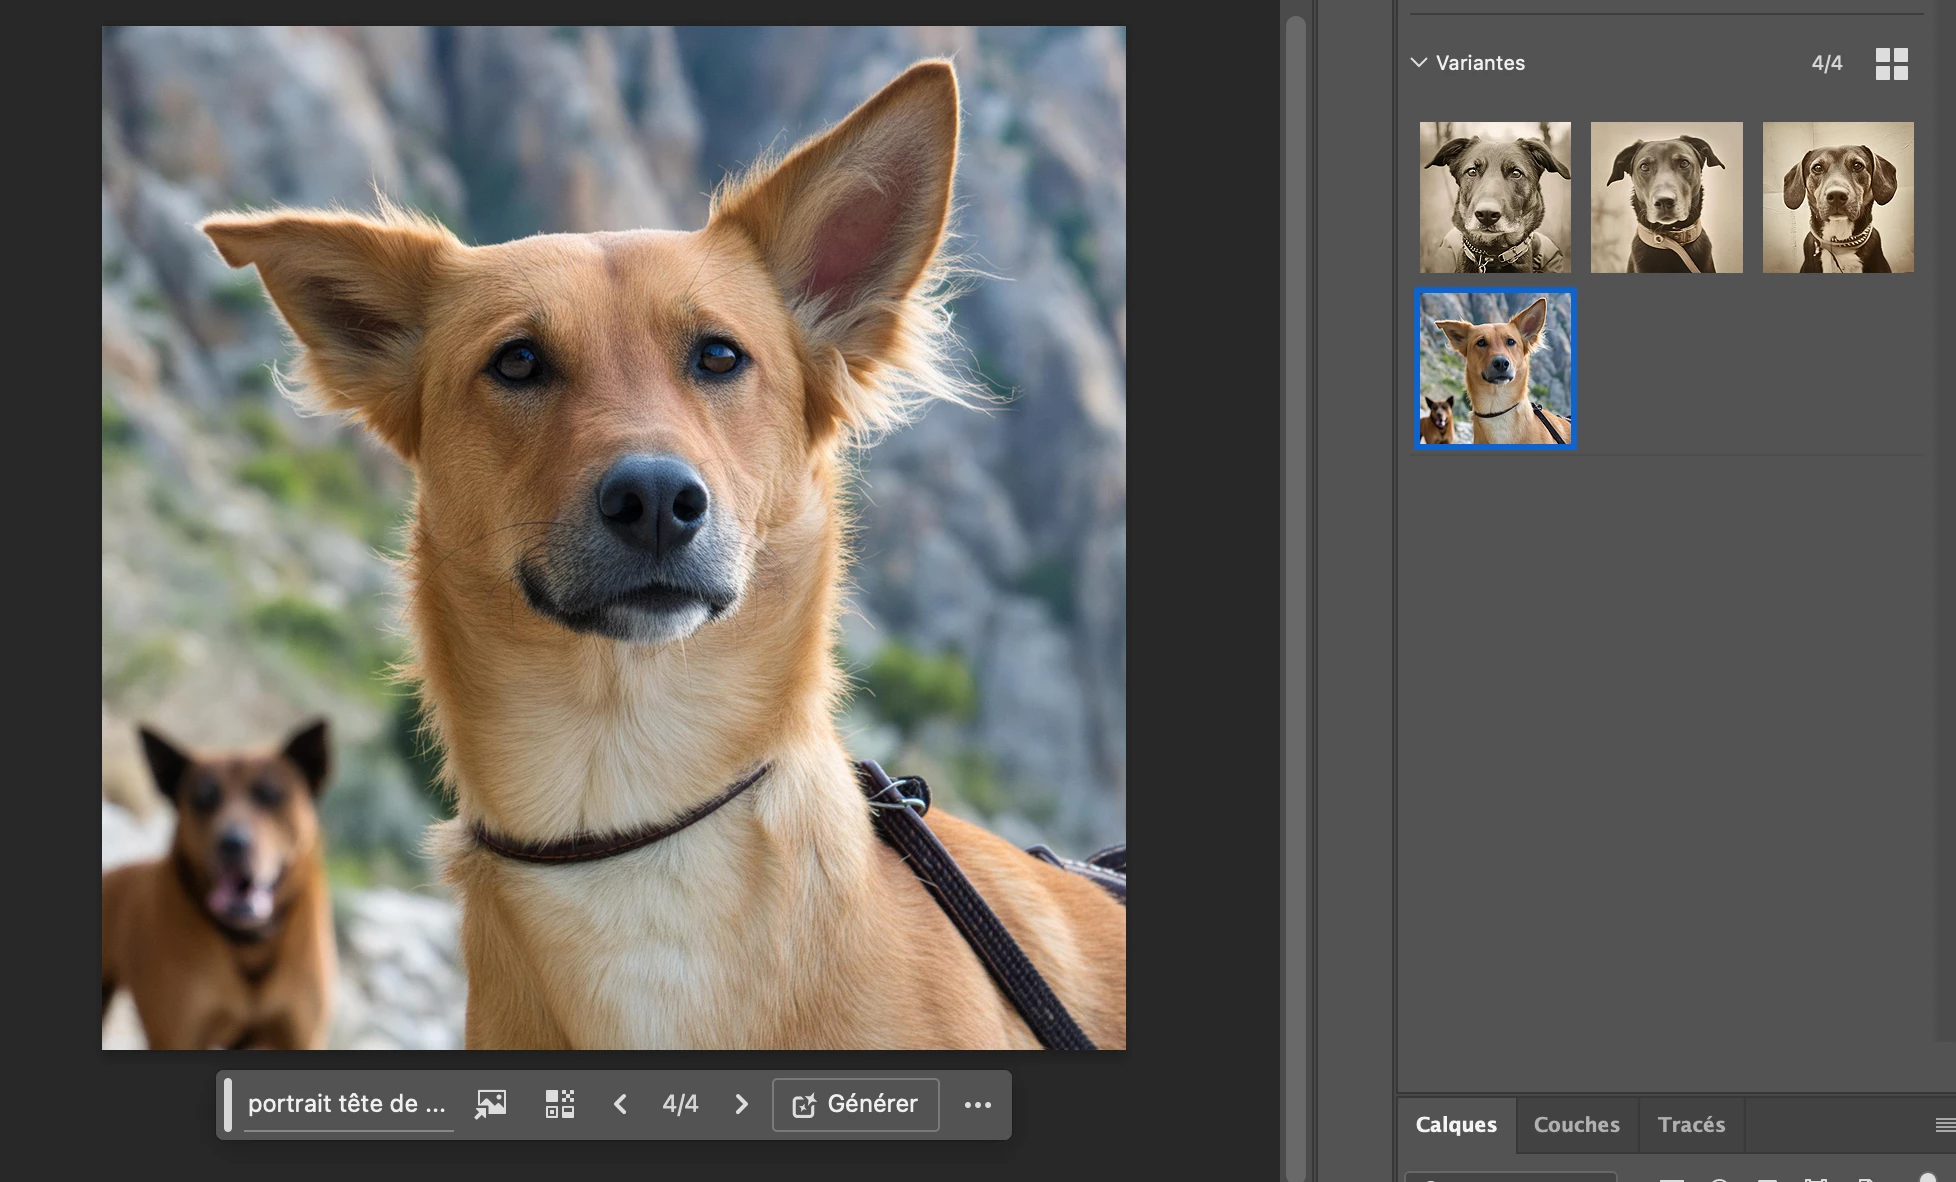Viewport: 1956px width, 1182px height.
Task: Collapse the Variantes section chevron
Action: tap(1418, 62)
